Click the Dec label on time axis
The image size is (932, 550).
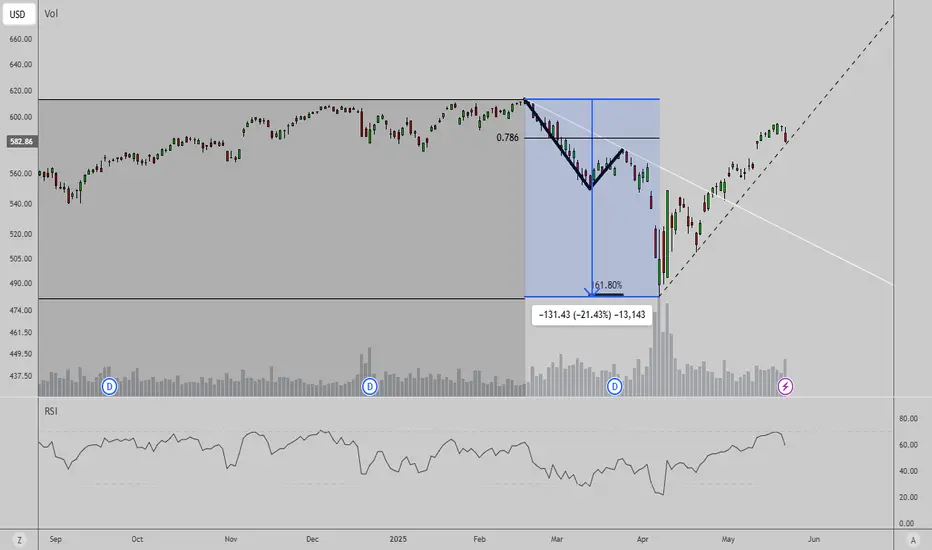click(312, 539)
